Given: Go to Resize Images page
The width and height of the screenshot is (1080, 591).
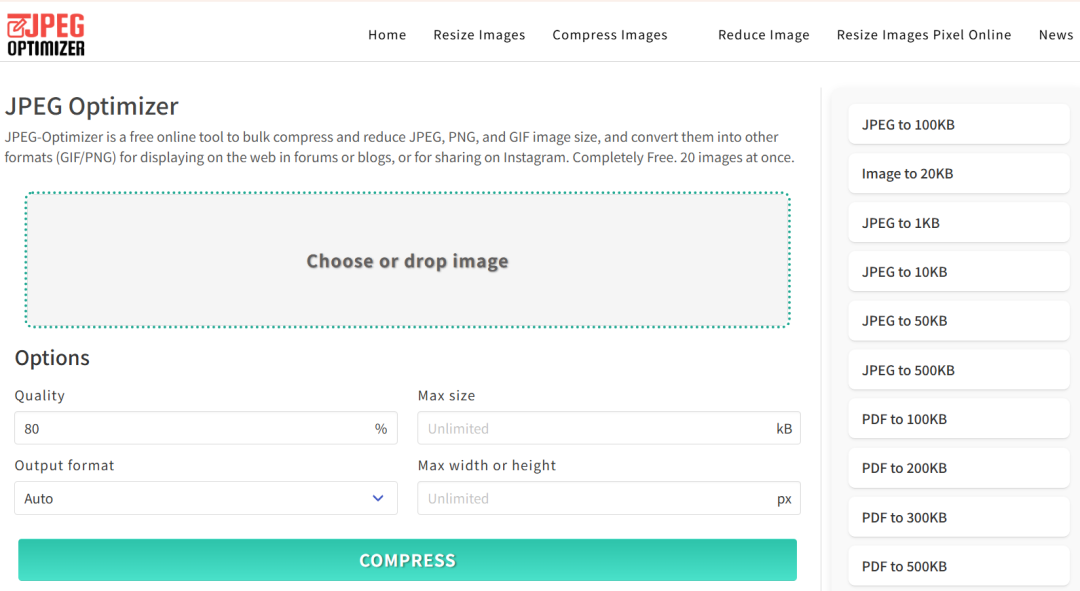Looking at the screenshot, I should [x=479, y=35].
